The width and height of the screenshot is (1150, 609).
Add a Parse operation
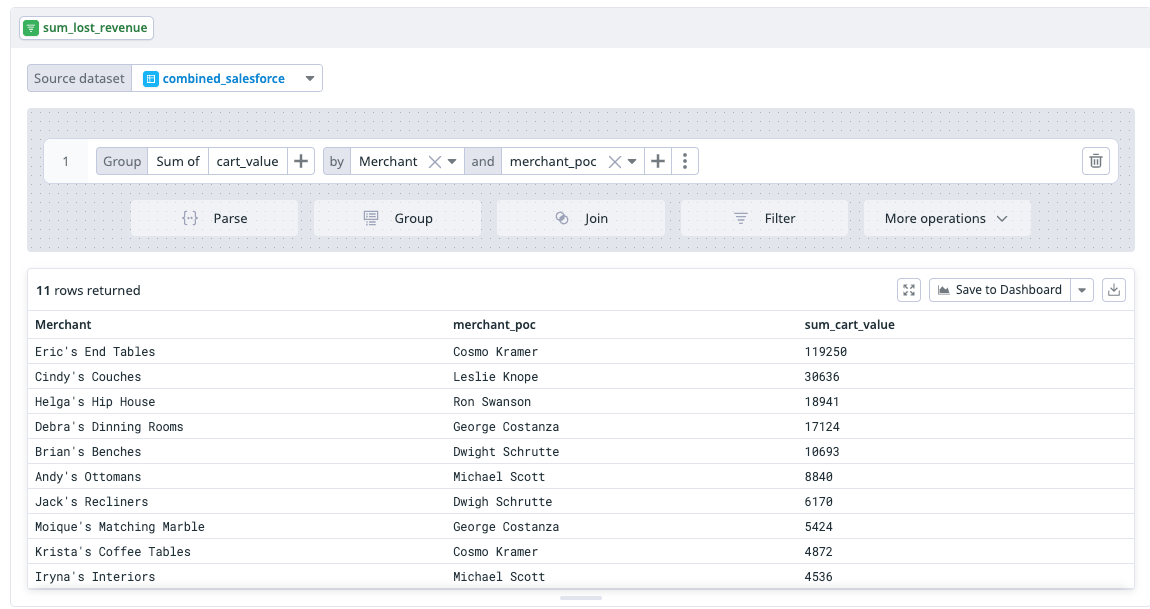214,218
